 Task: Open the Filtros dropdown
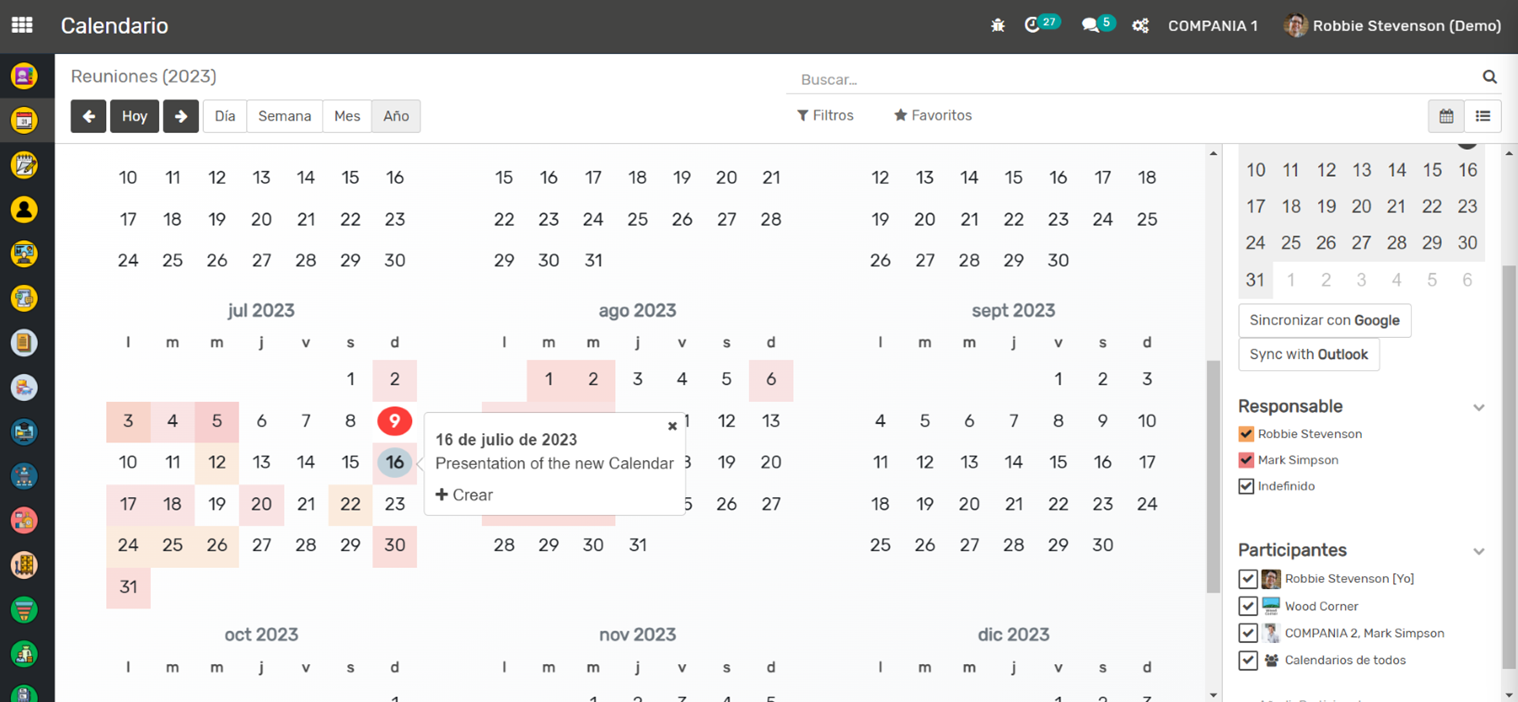(825, 116)
